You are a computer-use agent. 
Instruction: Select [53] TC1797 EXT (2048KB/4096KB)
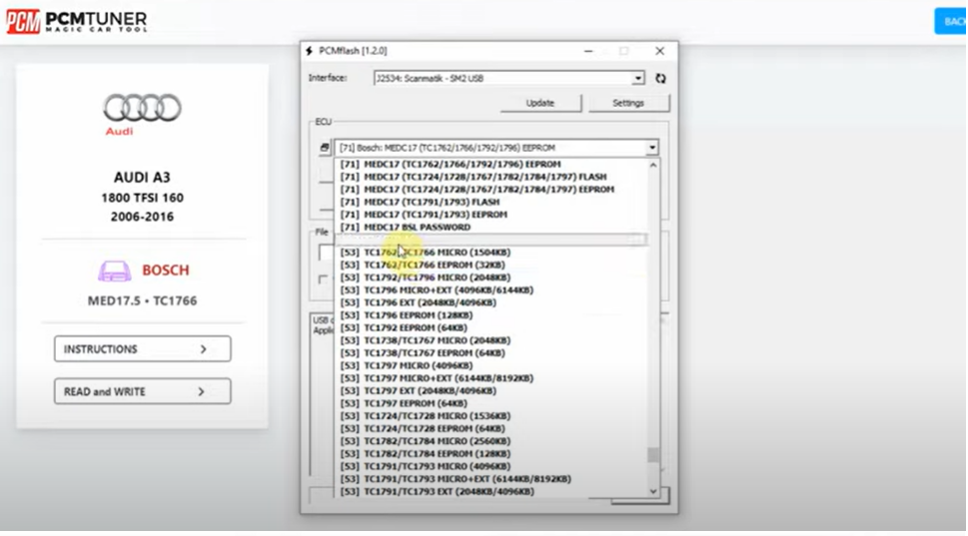[x=491, y=391]
